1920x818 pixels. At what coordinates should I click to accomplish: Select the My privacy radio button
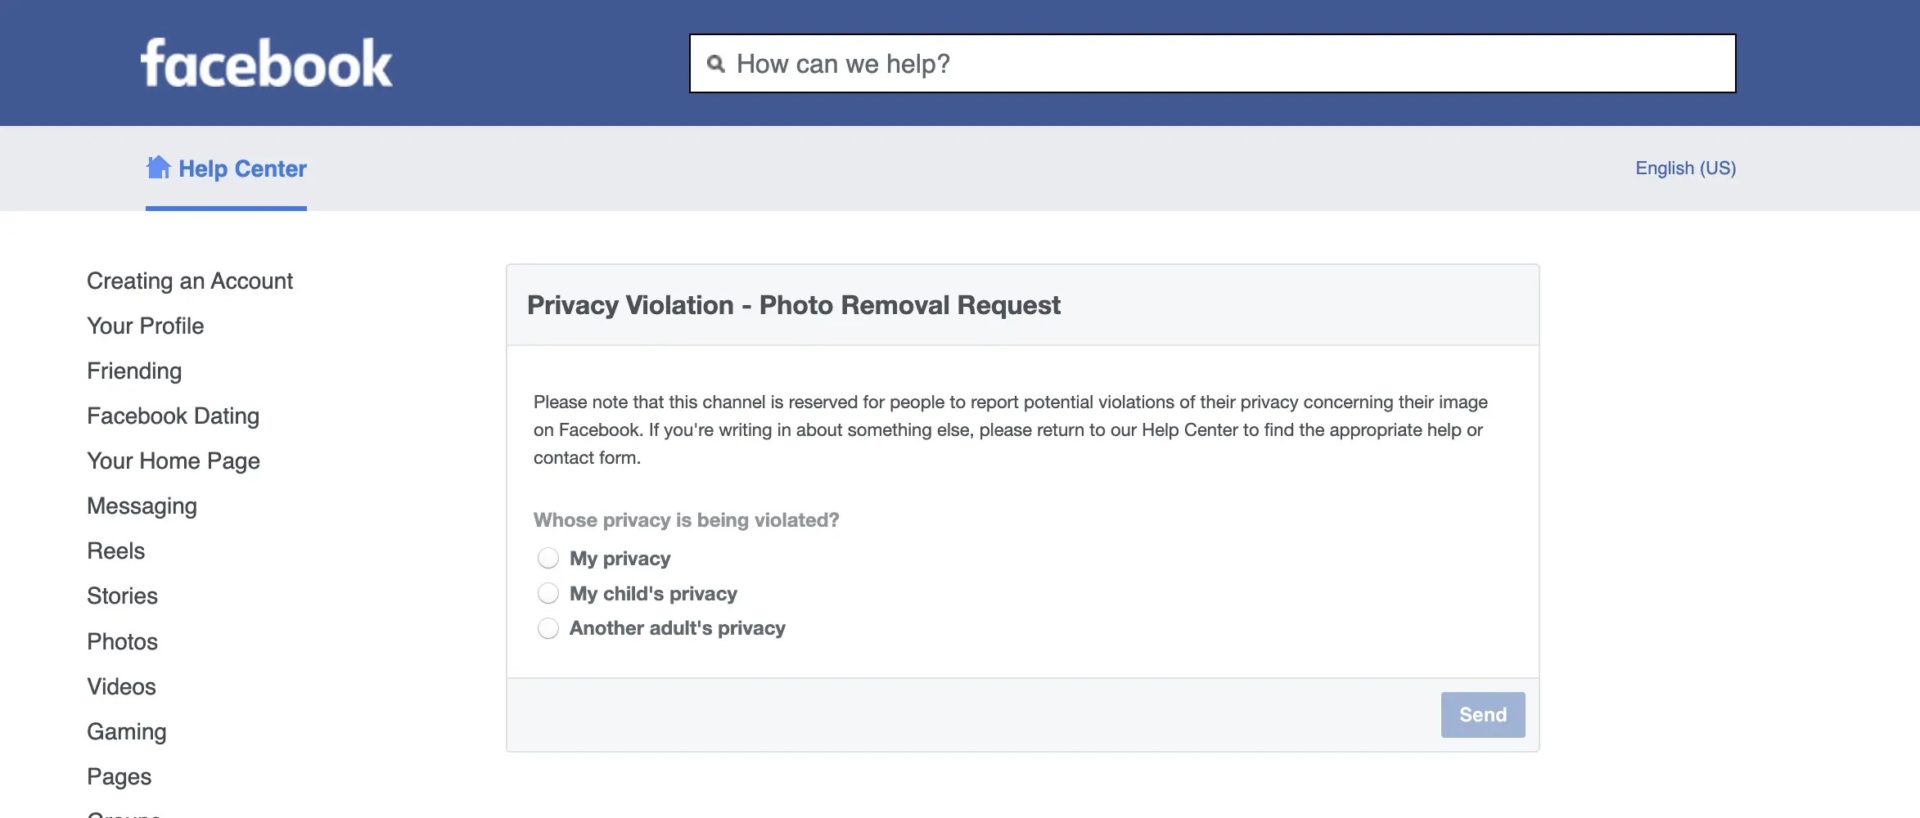click(x=548, y=558)
